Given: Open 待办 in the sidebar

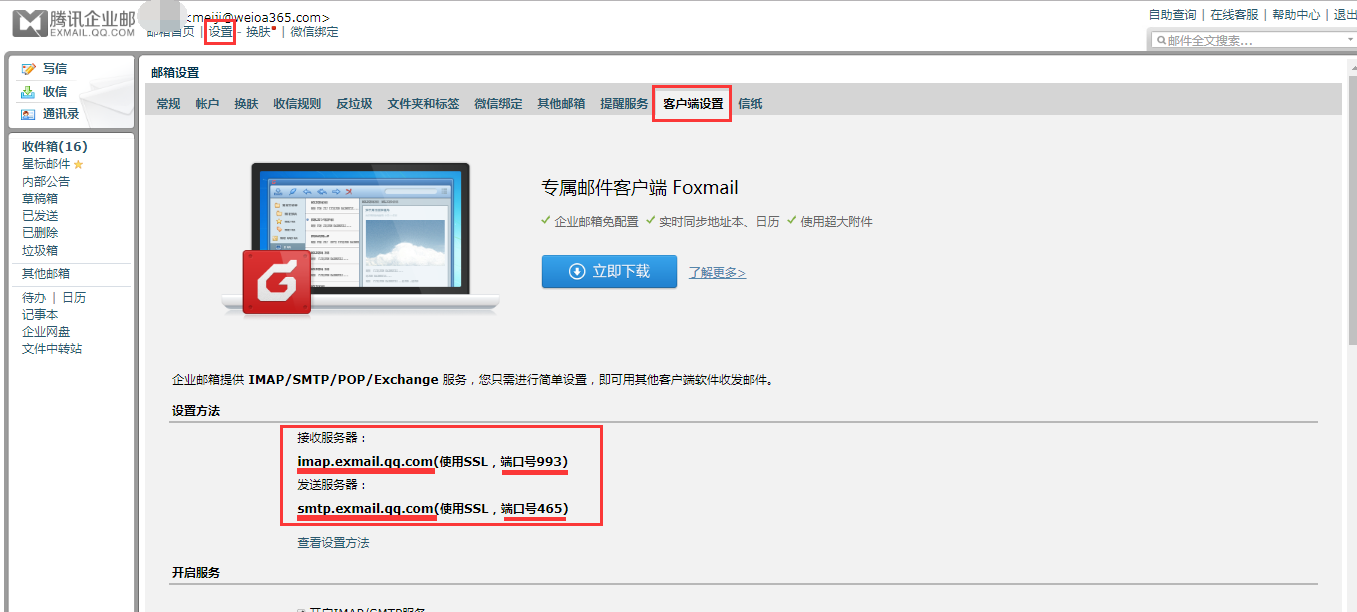Looking at the screenshot, I should 34,298.
